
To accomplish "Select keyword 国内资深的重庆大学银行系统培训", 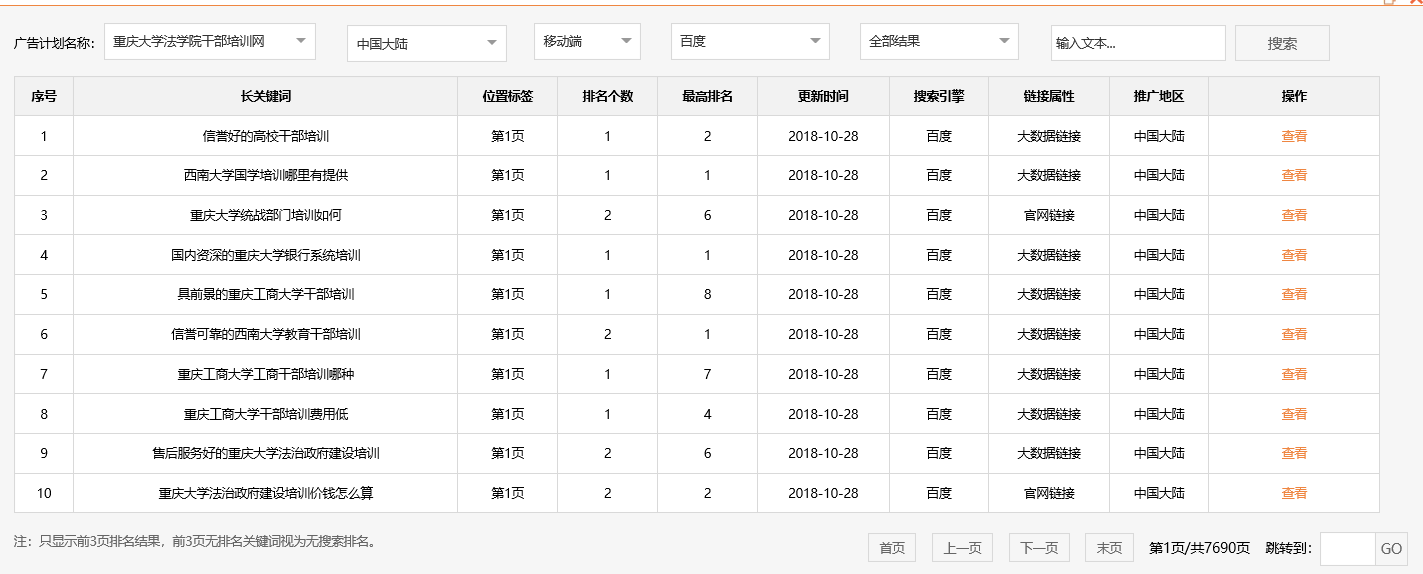I will [x=266, y=255].
